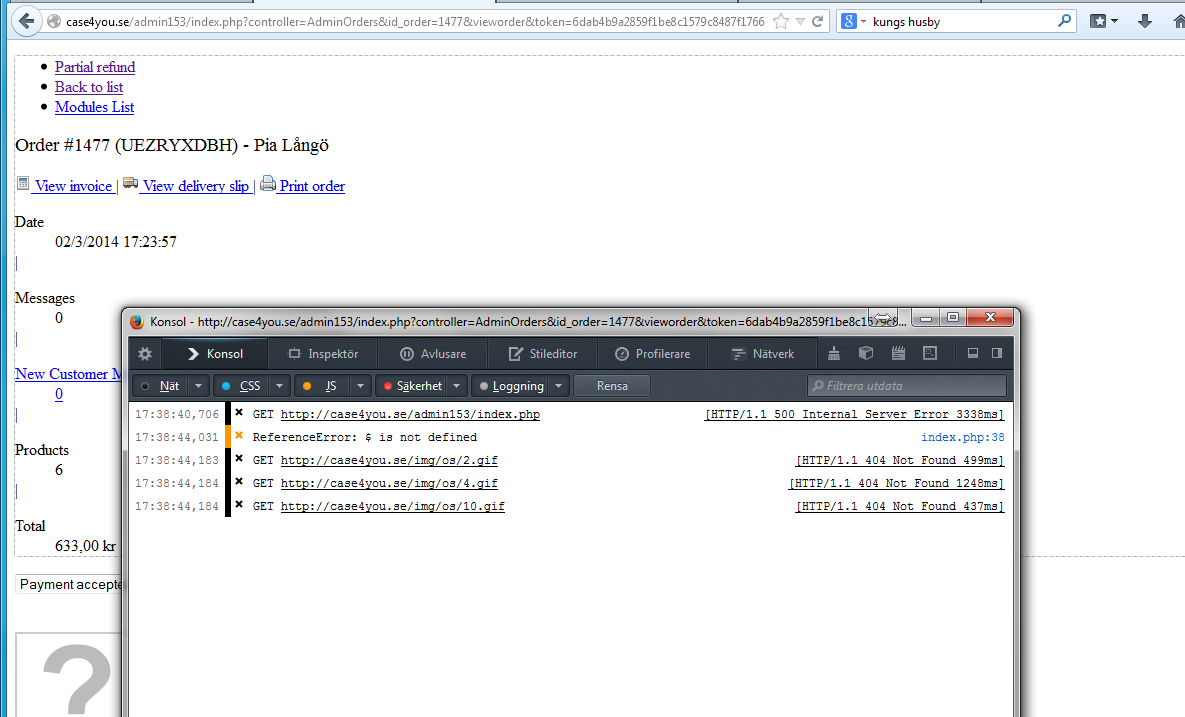The width and height of the screenshot is (1185, 717).
Task: Clear the console with Rensa button
Action: click(x=612, y=386)
